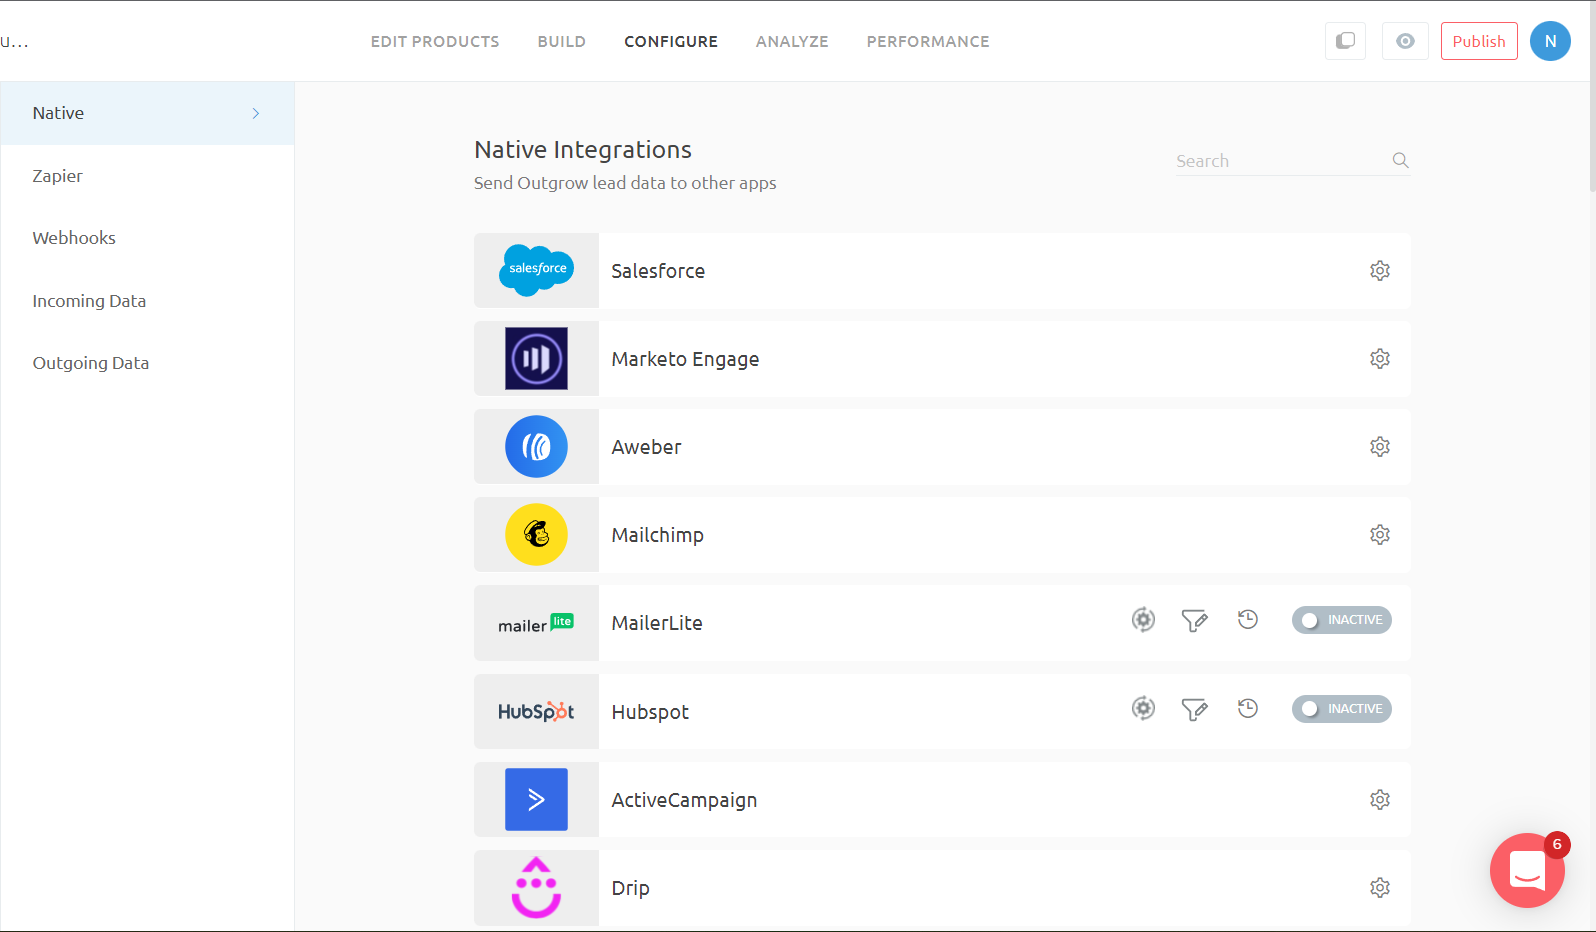The height and width of the screenshot is (932, 1596).
Task: Open Webhooks in the sidebar
Action: point(147,238)
